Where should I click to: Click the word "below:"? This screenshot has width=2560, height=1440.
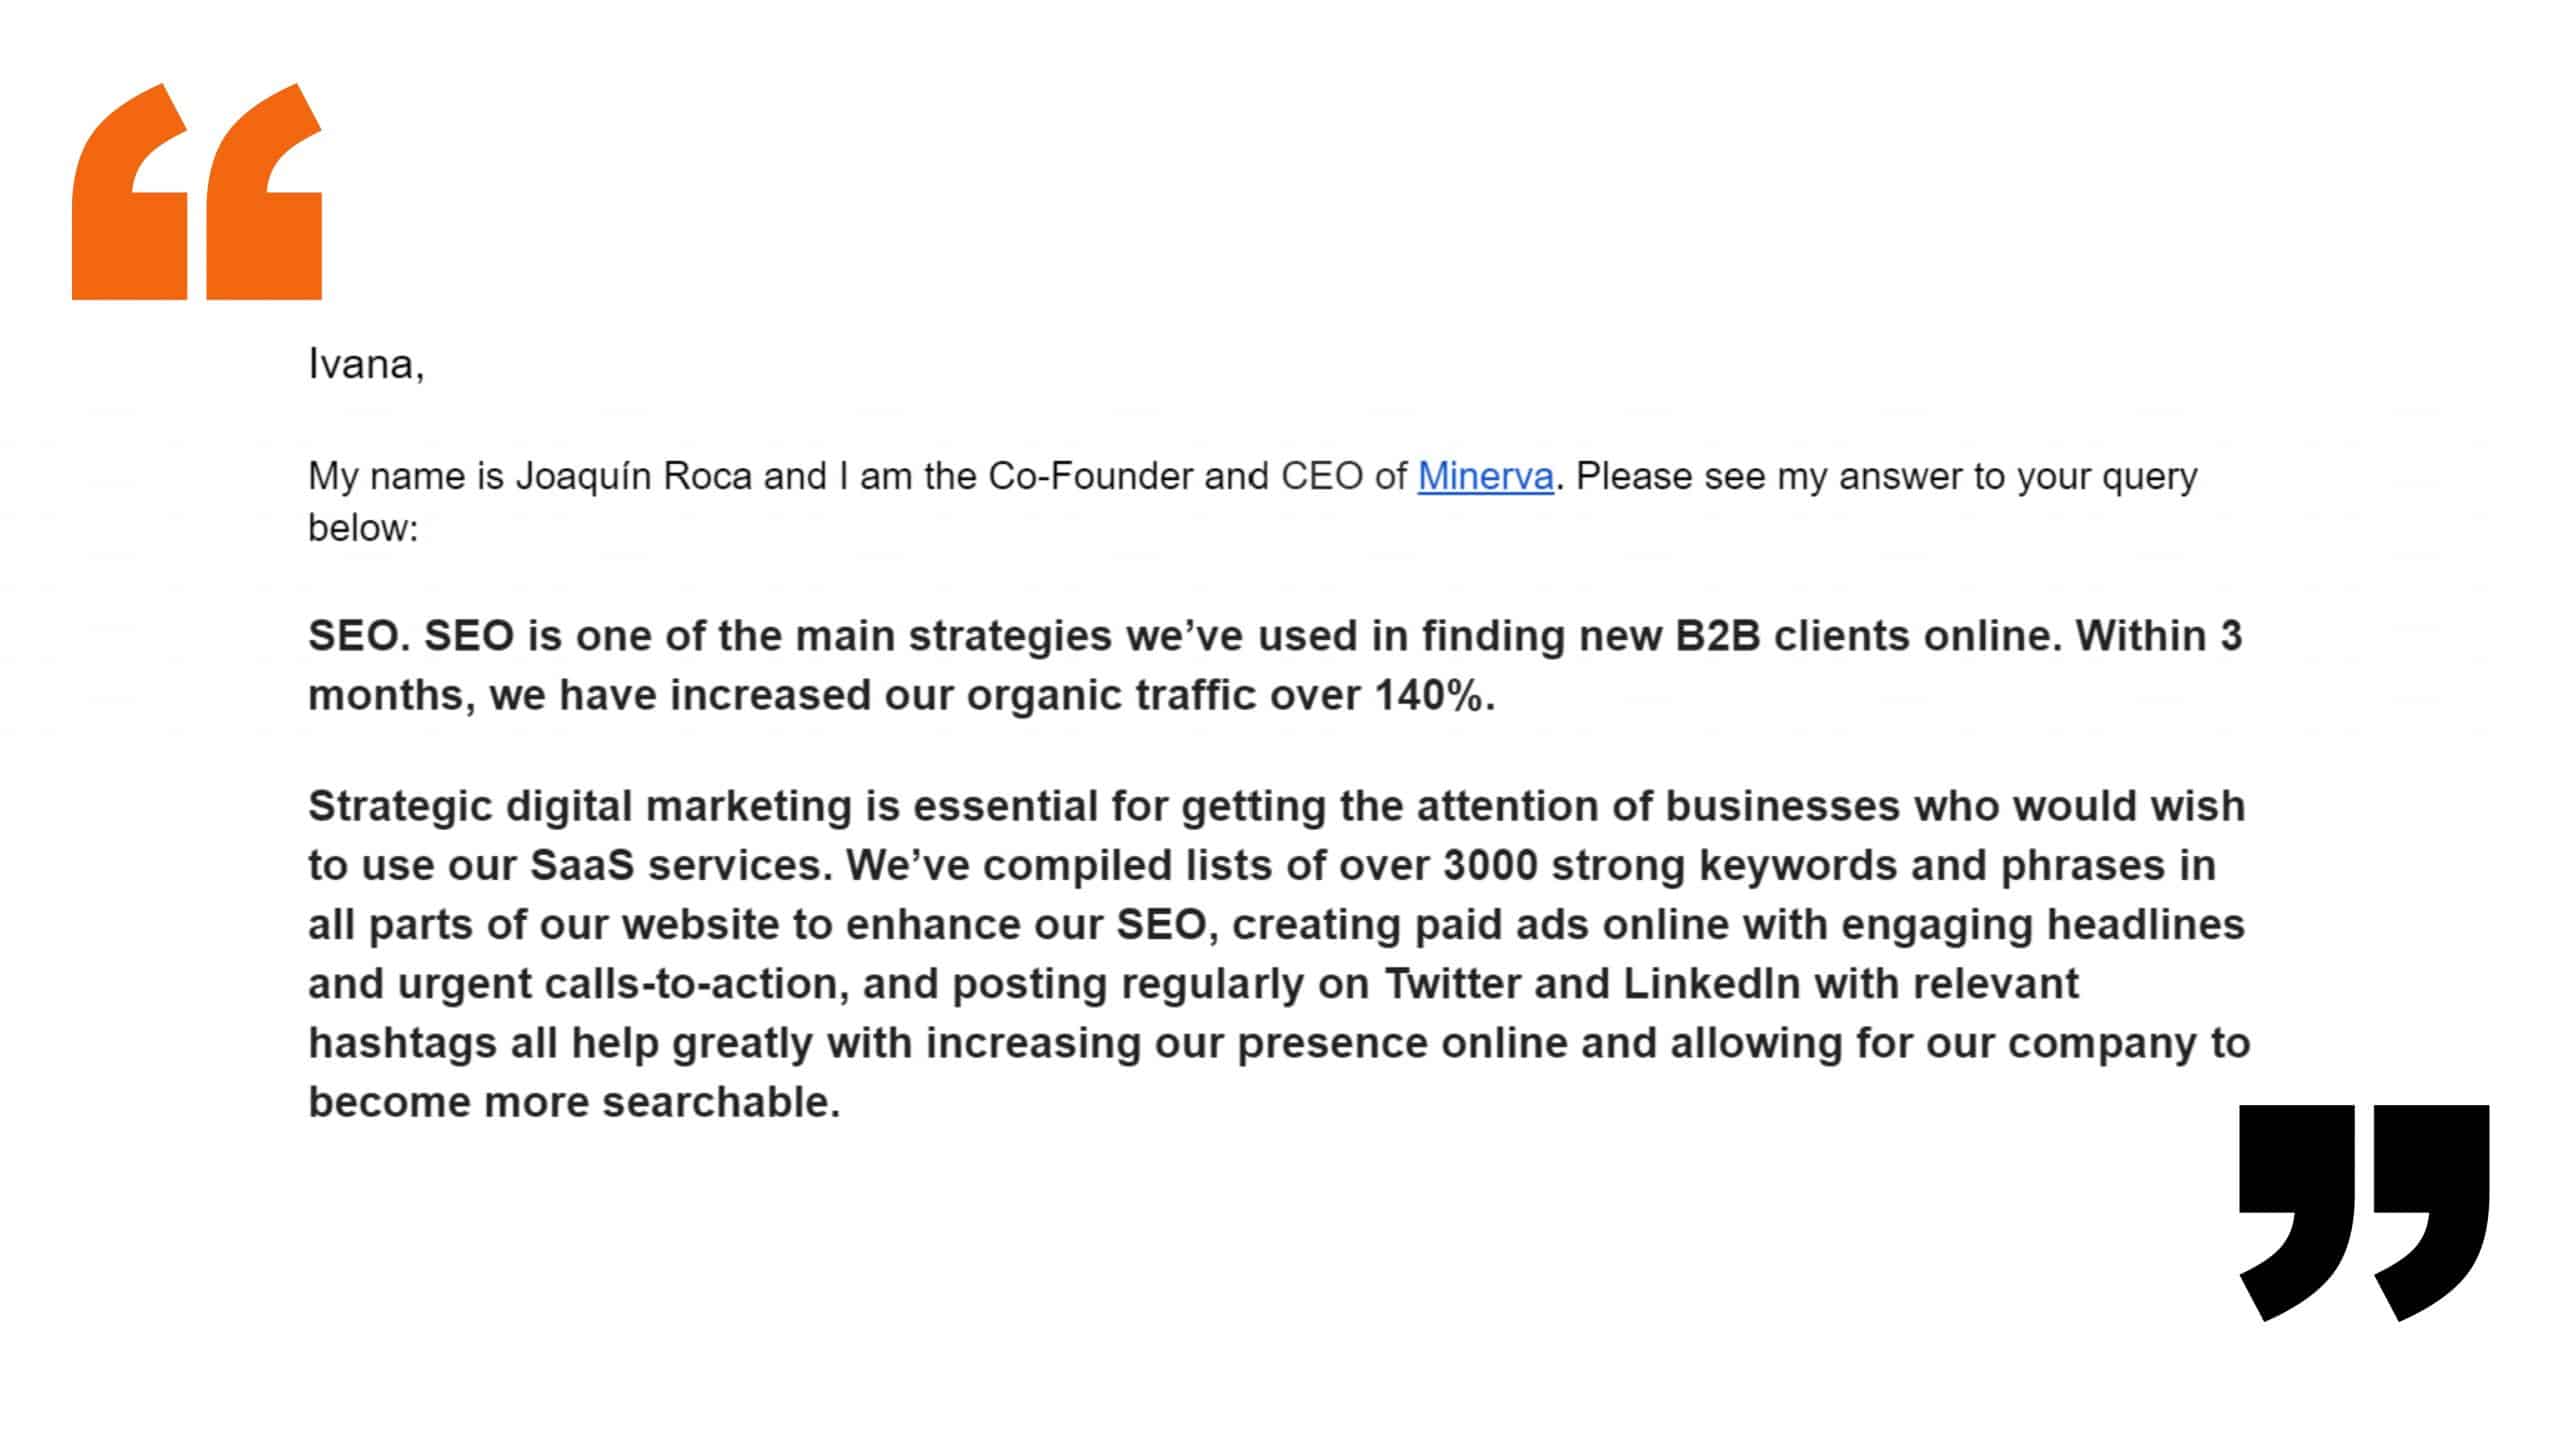[x=363, y=528]
